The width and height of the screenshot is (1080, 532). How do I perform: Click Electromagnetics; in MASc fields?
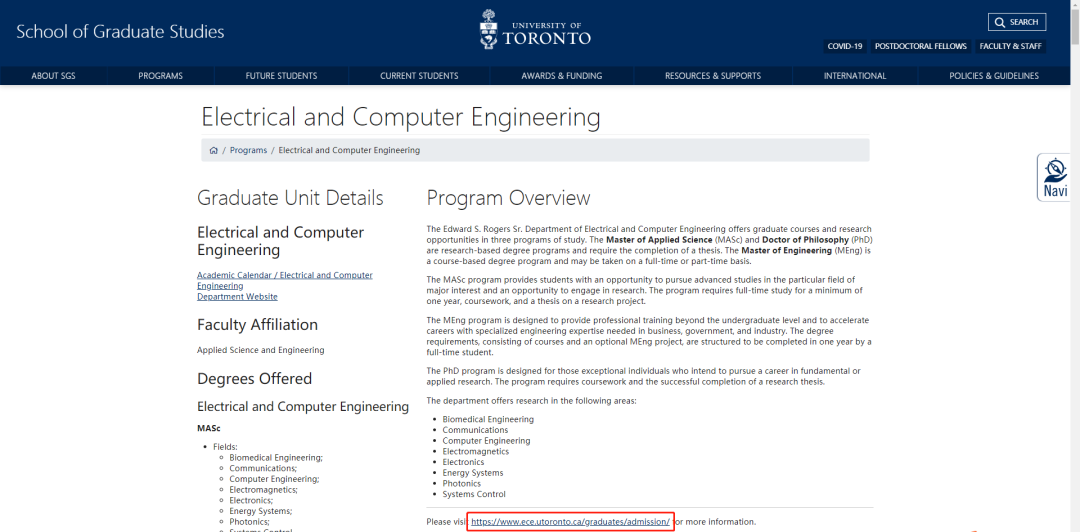(x=264, y=489)
